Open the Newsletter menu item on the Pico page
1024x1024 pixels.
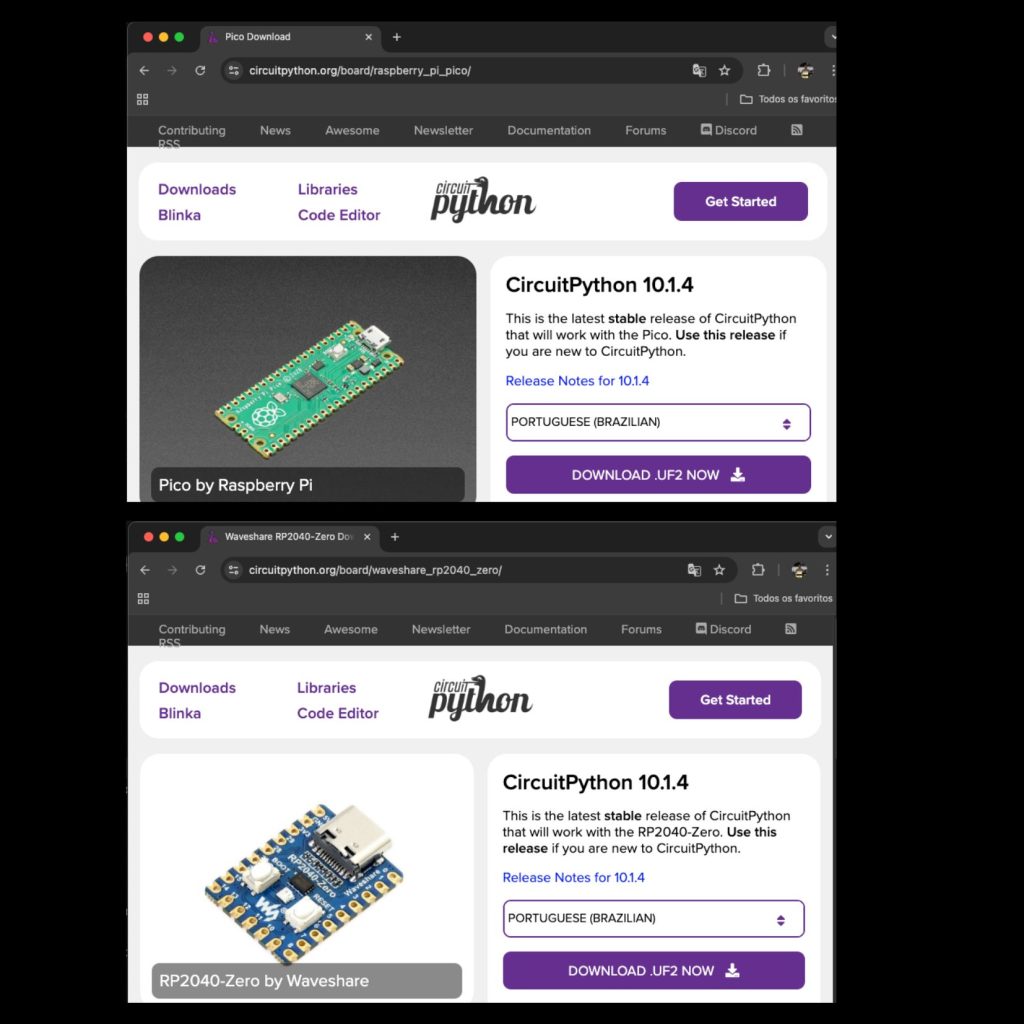click(x=443, y=130)
